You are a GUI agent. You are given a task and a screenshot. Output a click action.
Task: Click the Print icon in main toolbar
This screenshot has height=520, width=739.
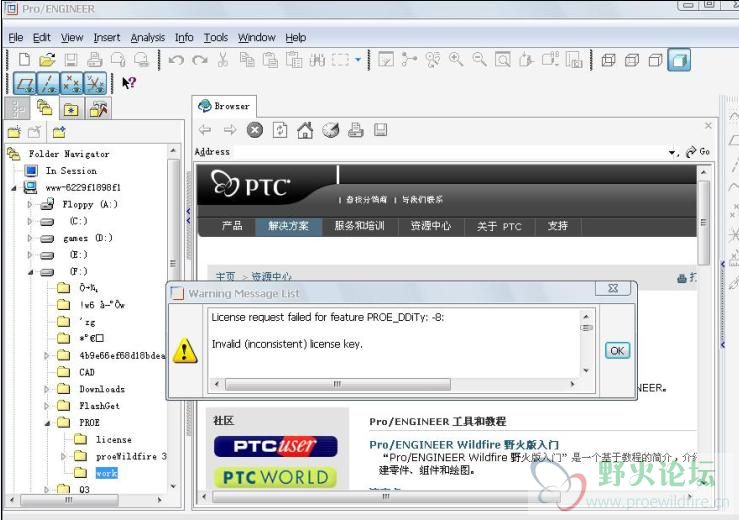coord(94,60)
